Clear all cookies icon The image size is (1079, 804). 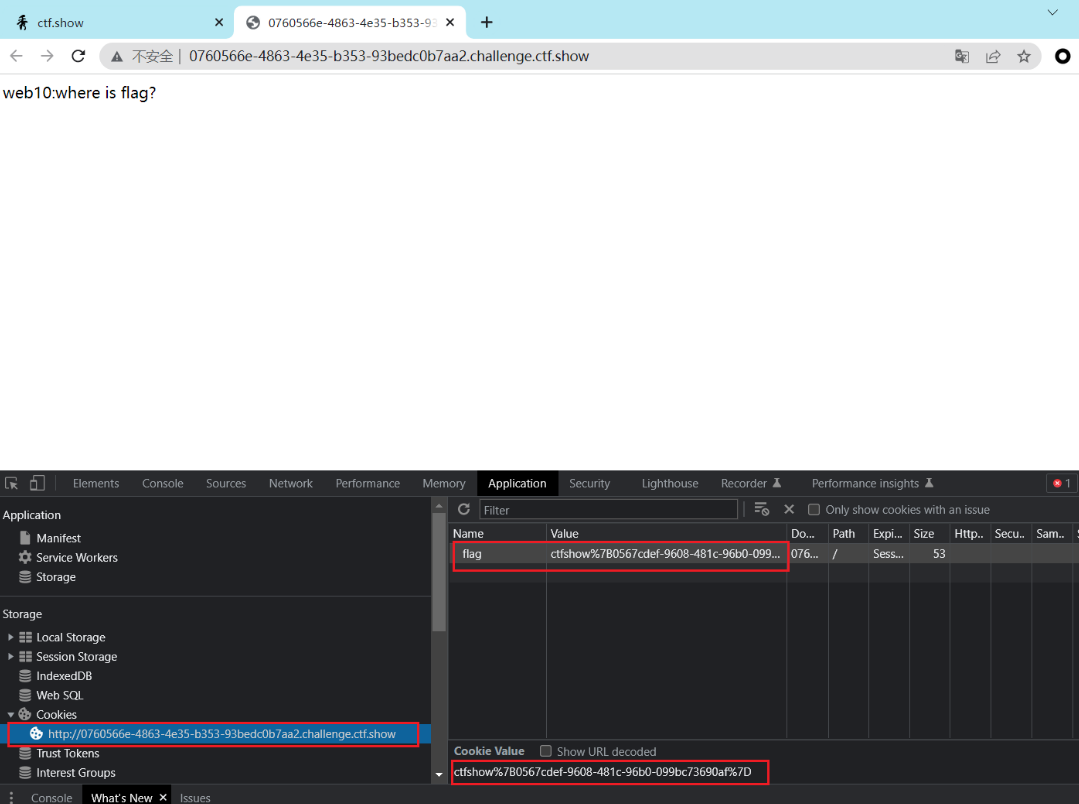click(x=762, y=509)
